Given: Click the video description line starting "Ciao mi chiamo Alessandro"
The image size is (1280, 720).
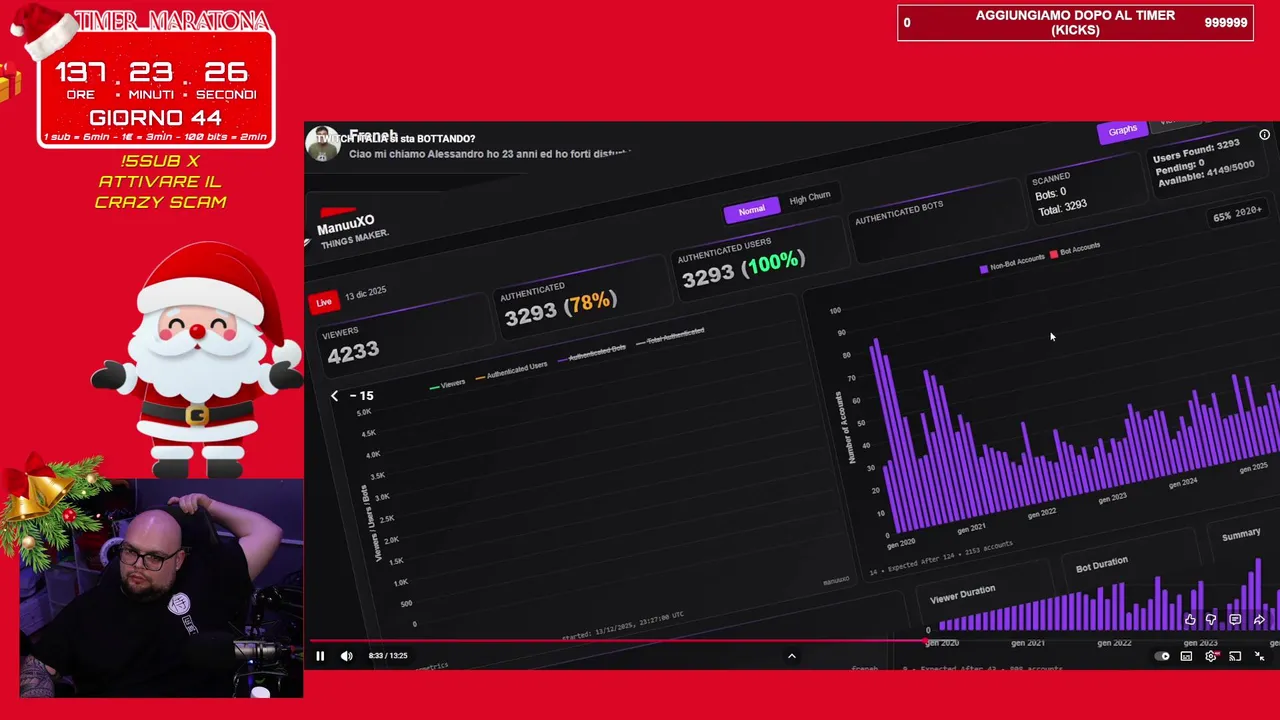Looking at the screenshot, I should (489, 154).
